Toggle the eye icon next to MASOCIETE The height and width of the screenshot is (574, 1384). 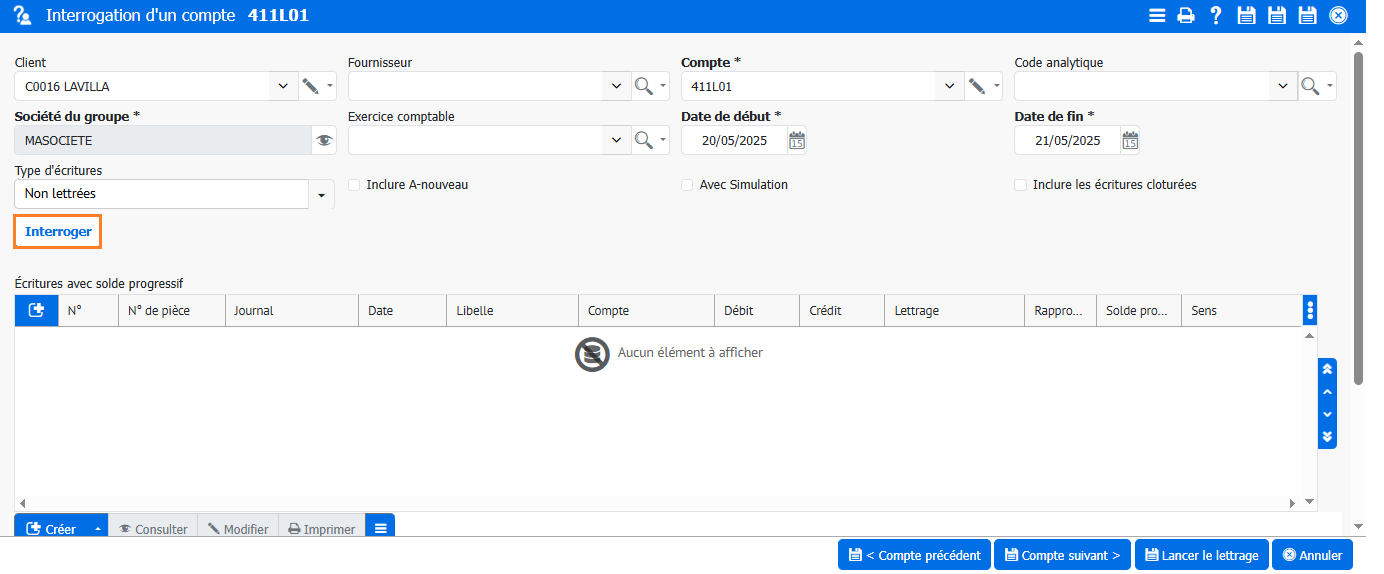[x=324, y=141]
